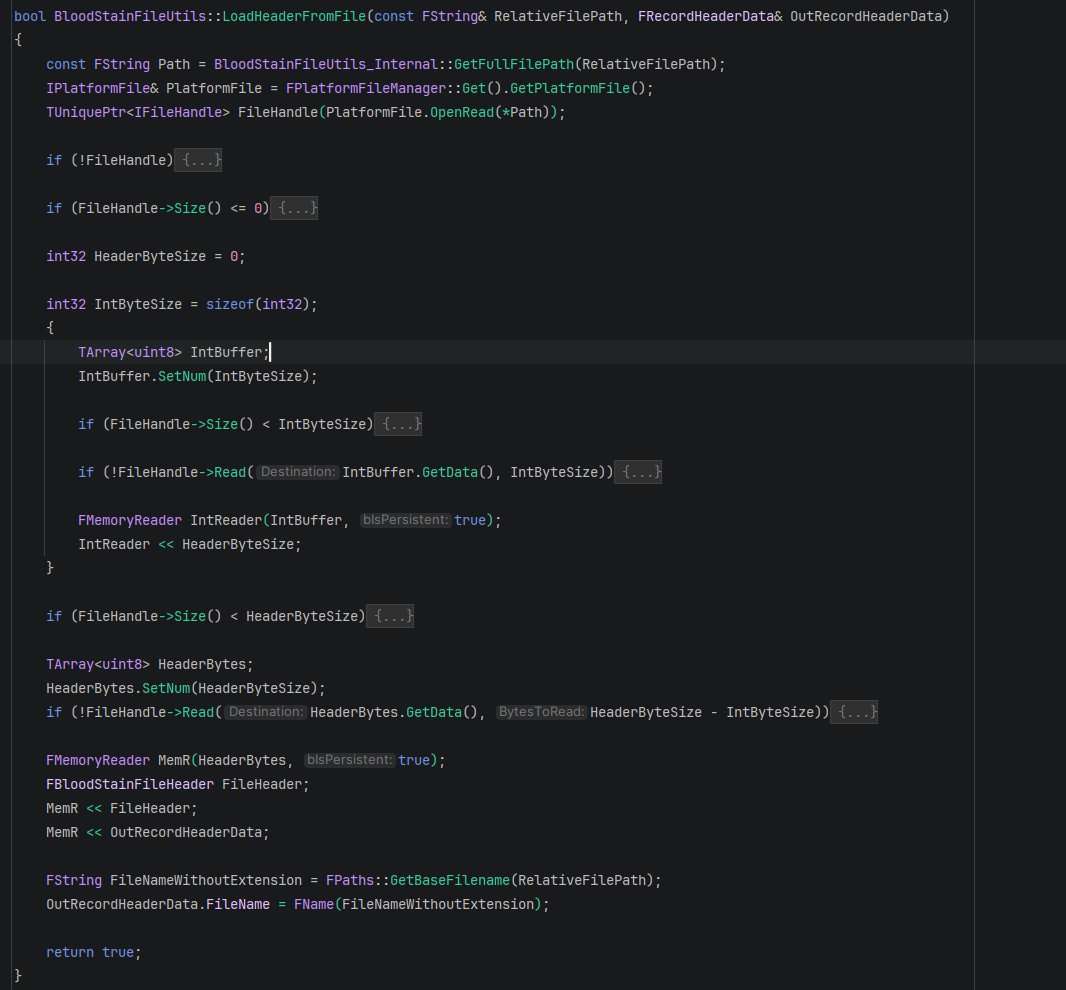Click the LoadHeaderFromFile function name

[294, 16]
